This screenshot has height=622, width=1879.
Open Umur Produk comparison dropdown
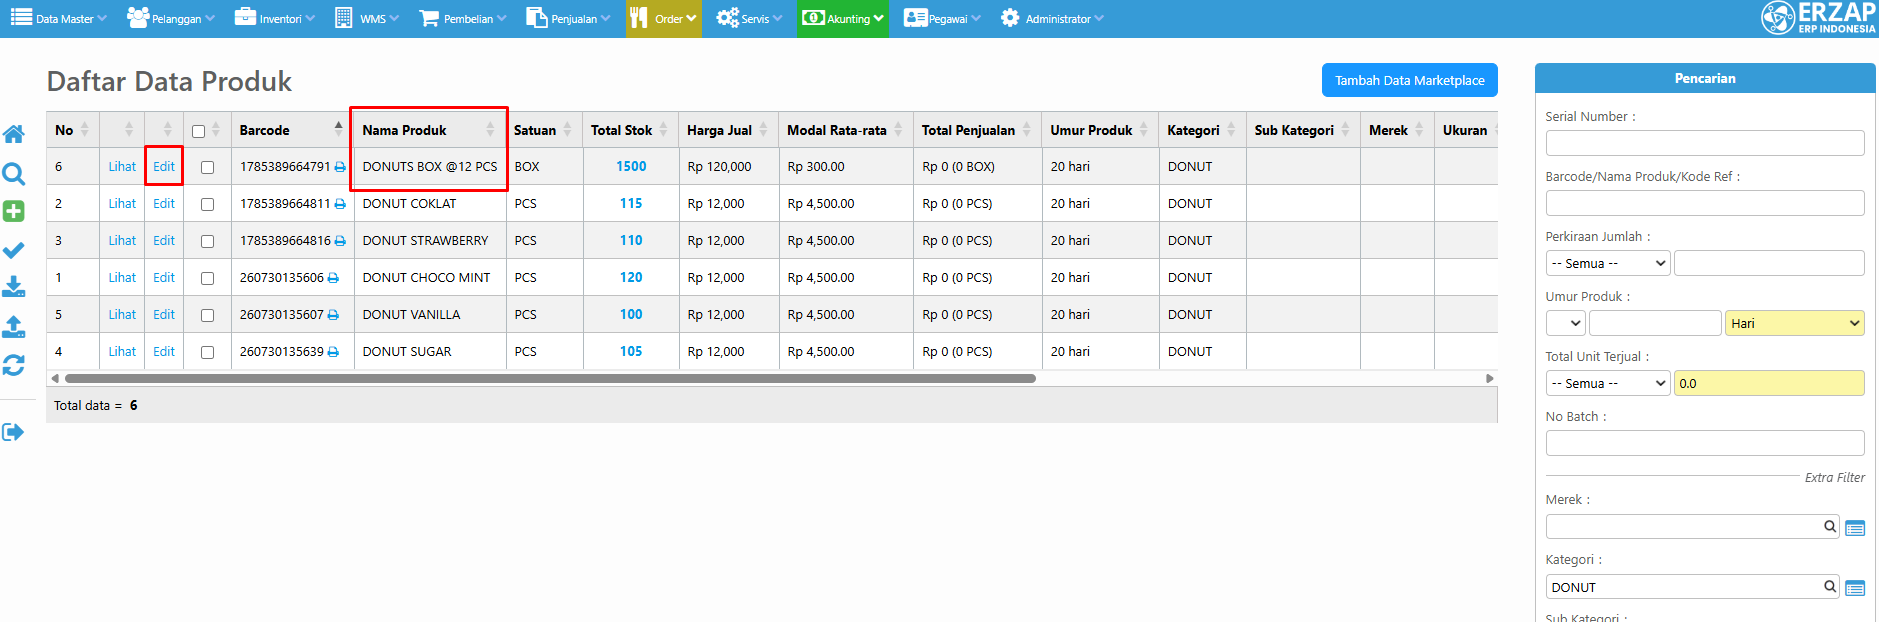point(1566,323)
